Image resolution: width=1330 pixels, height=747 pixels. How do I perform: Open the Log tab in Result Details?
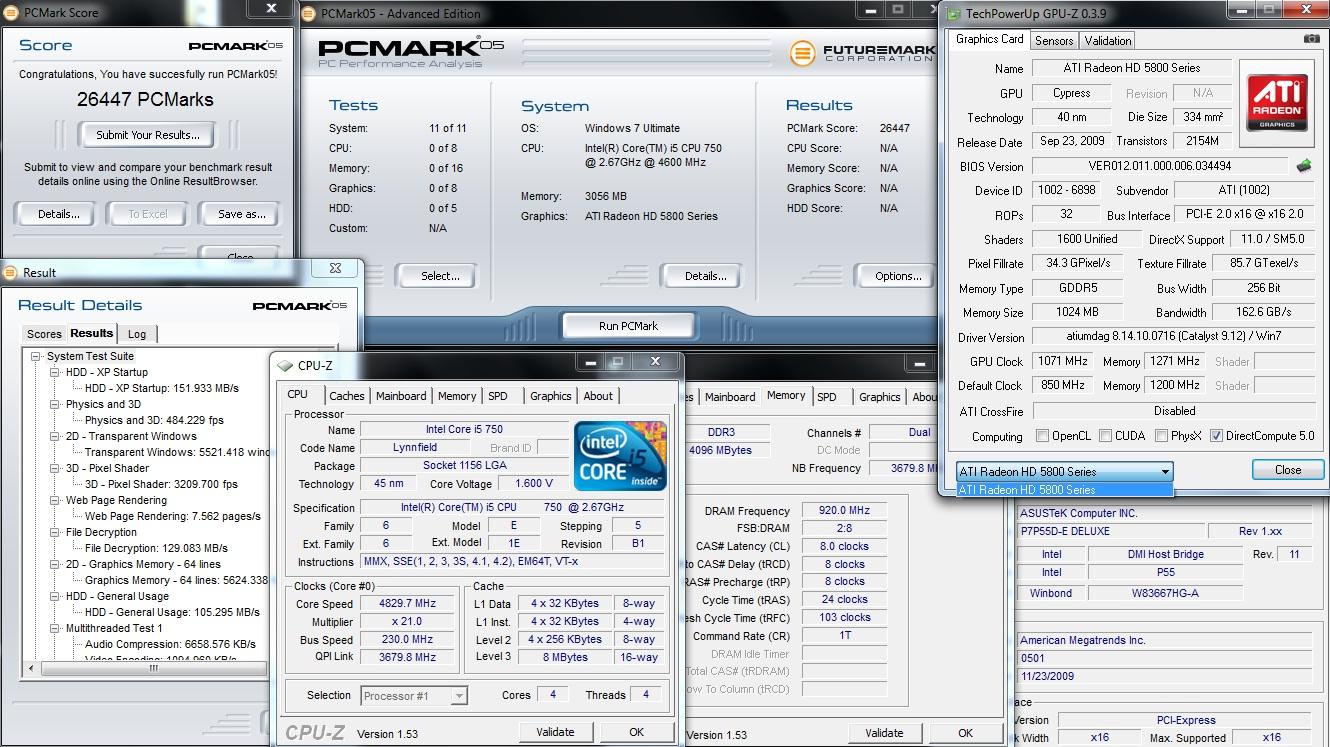click(137, 334)
